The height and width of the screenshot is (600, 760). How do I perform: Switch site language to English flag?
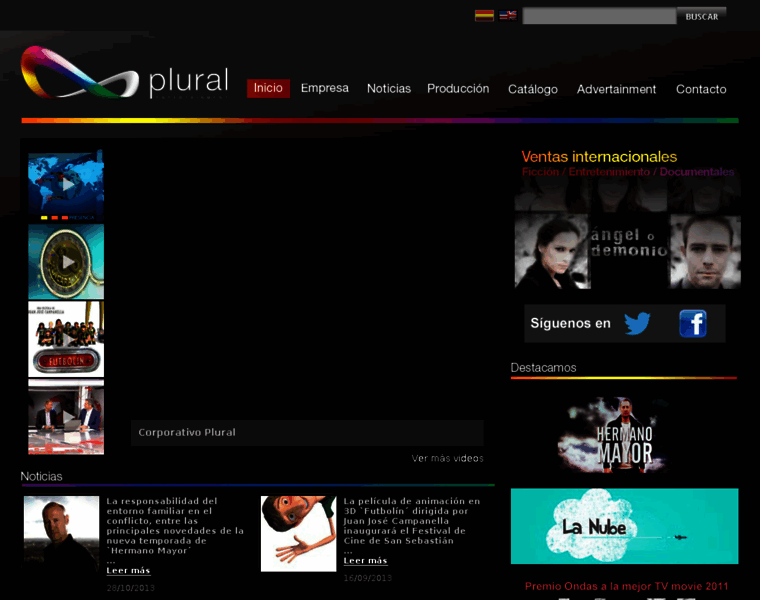[x=508, y=16]
